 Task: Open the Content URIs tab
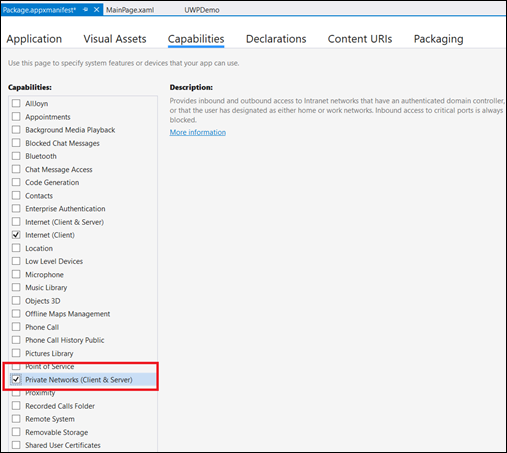click(360, 39)
